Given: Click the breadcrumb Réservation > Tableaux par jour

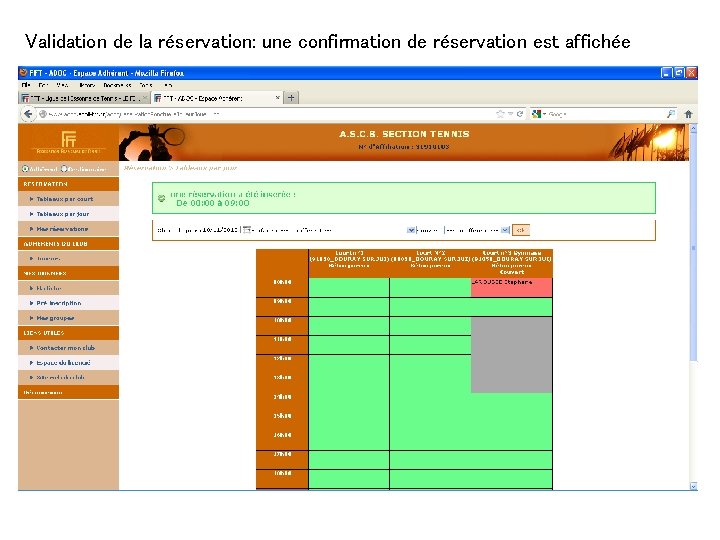Looking at the screenshot, I should point(180,168).
